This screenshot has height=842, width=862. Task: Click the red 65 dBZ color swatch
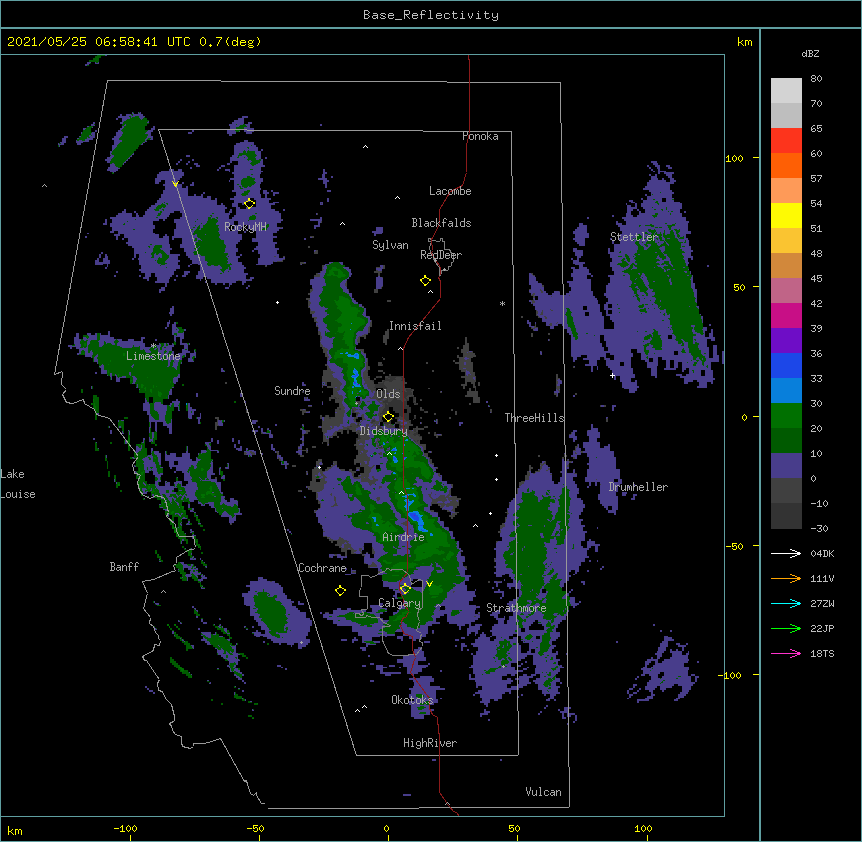[x=786, y=140]
